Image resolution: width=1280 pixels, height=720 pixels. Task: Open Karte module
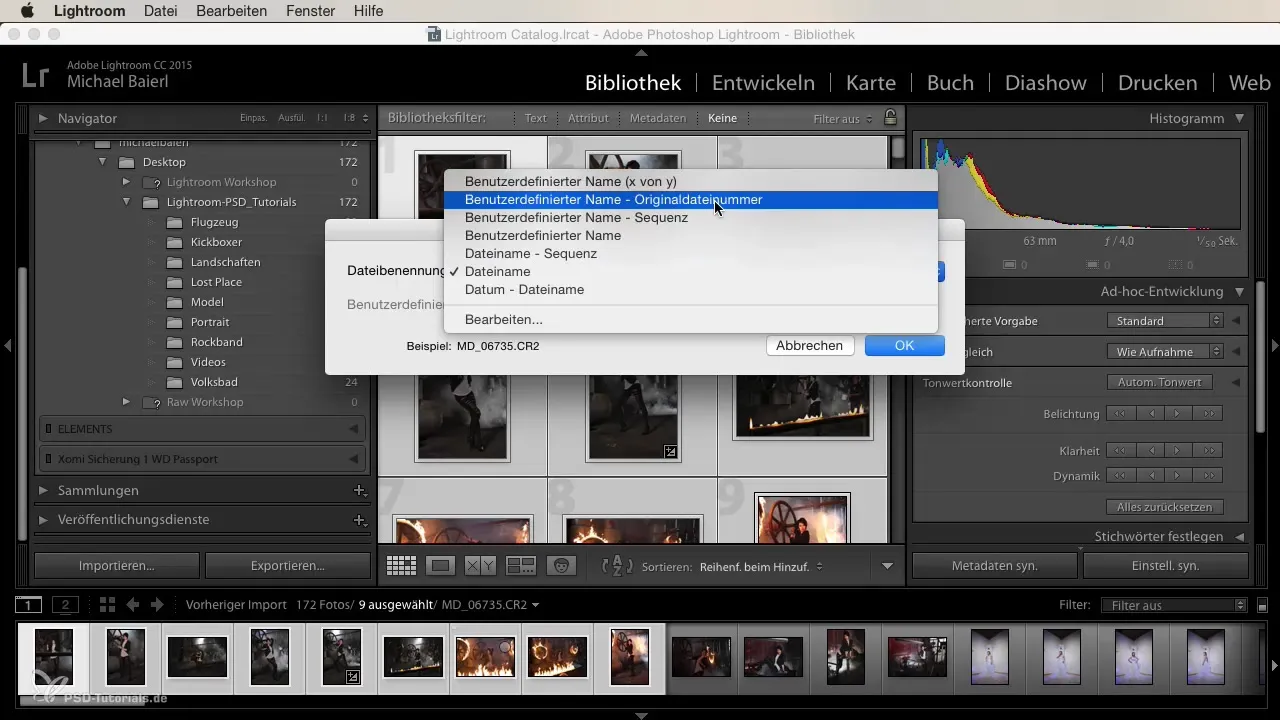pyautogui.click(x=871, y=82)
